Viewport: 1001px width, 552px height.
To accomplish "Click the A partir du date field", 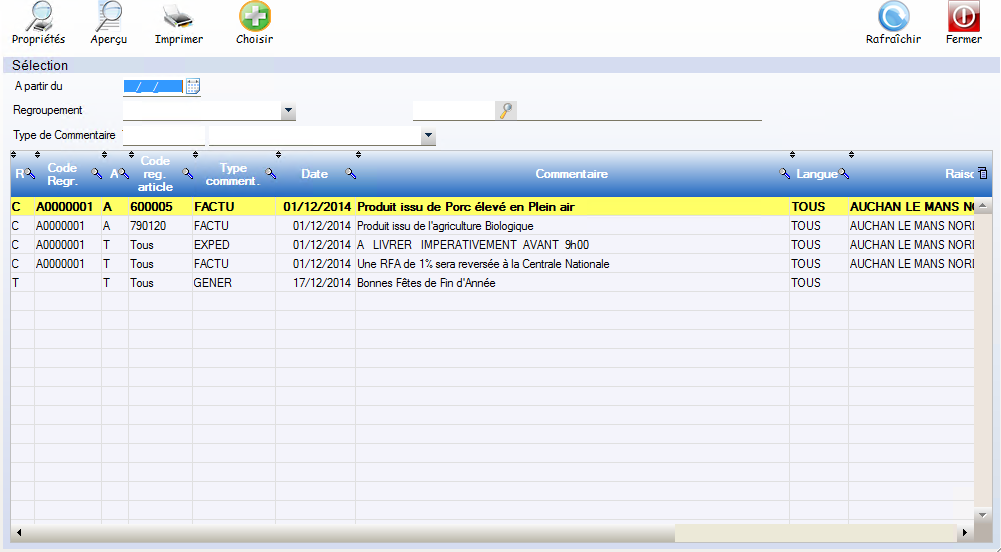I will tap(153, 86).
